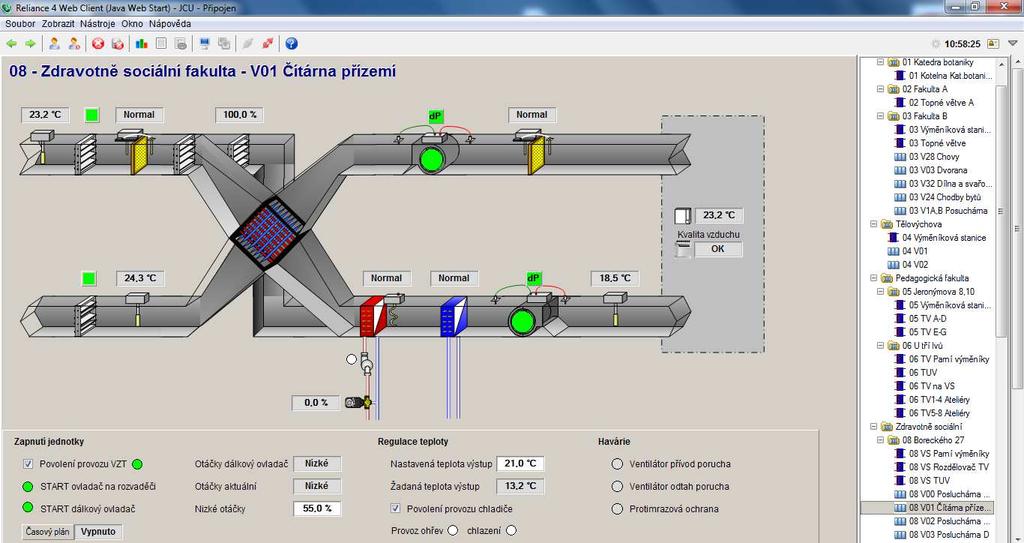The height and width of the screenshot is (543, 1024).
Task: Click the heating circuit pump symbol
Action: pos(366,364)
